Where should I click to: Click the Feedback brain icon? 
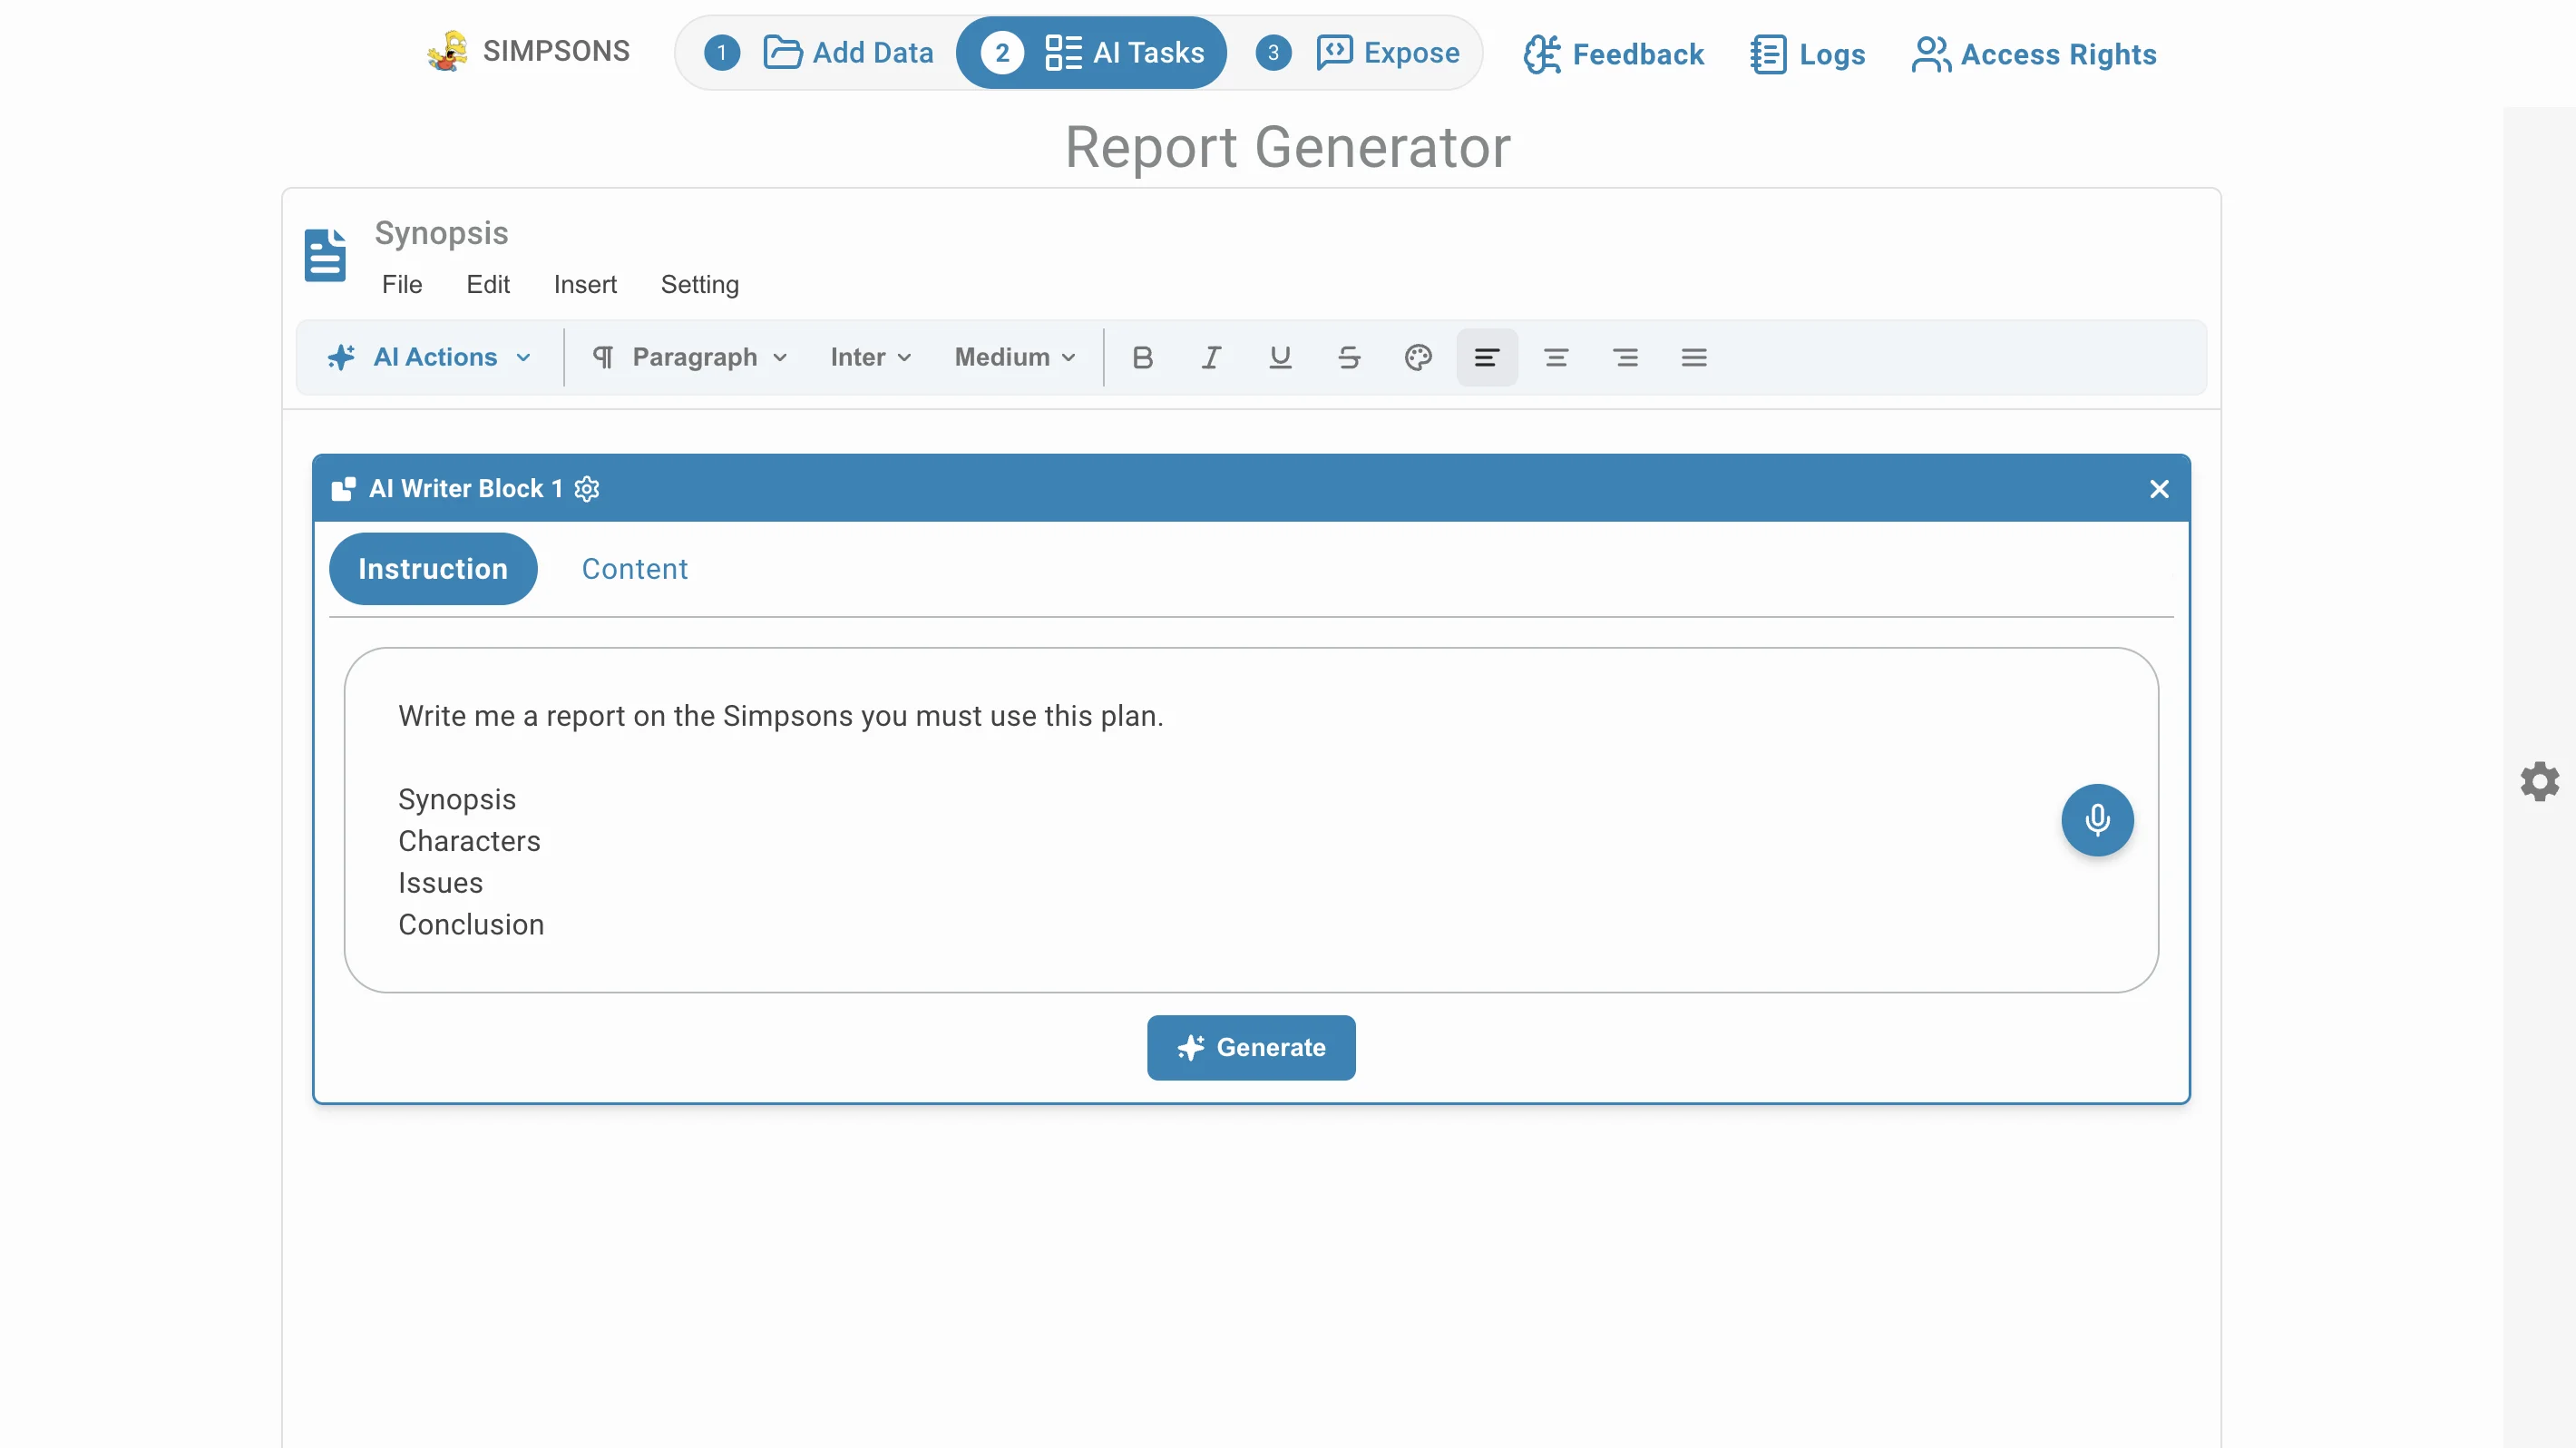click(x=1542, y=54)
